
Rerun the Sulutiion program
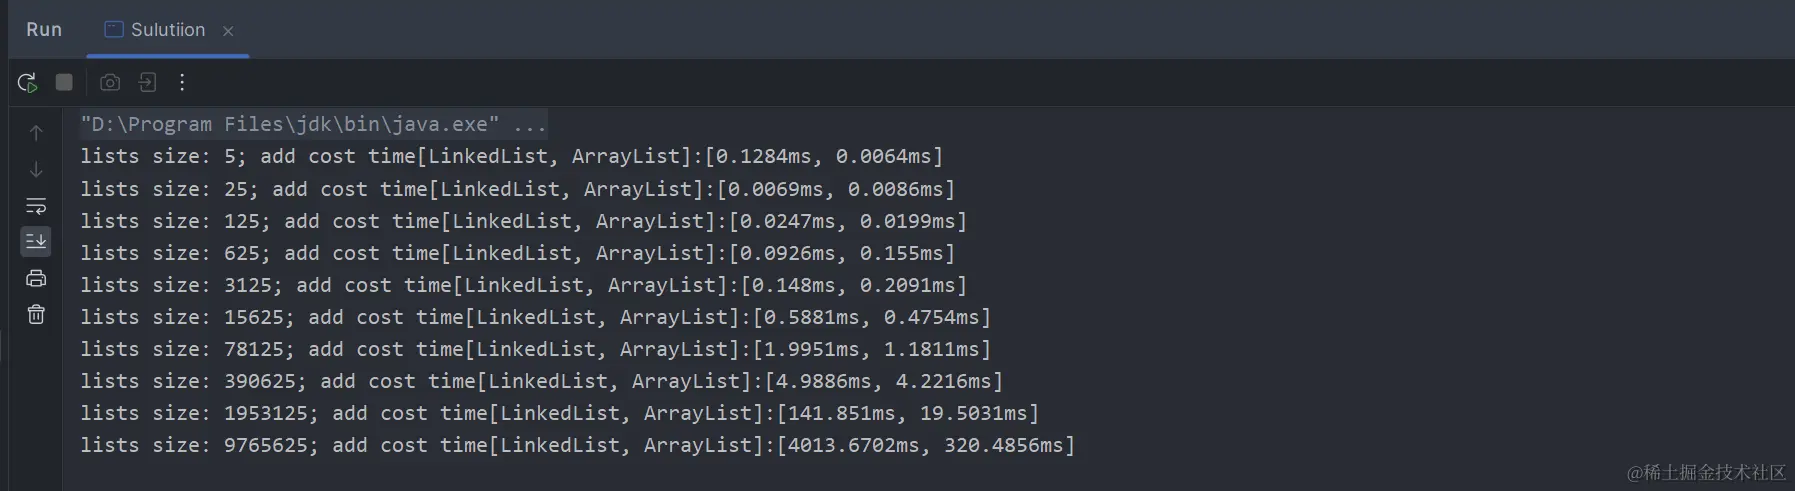point(27,83)
